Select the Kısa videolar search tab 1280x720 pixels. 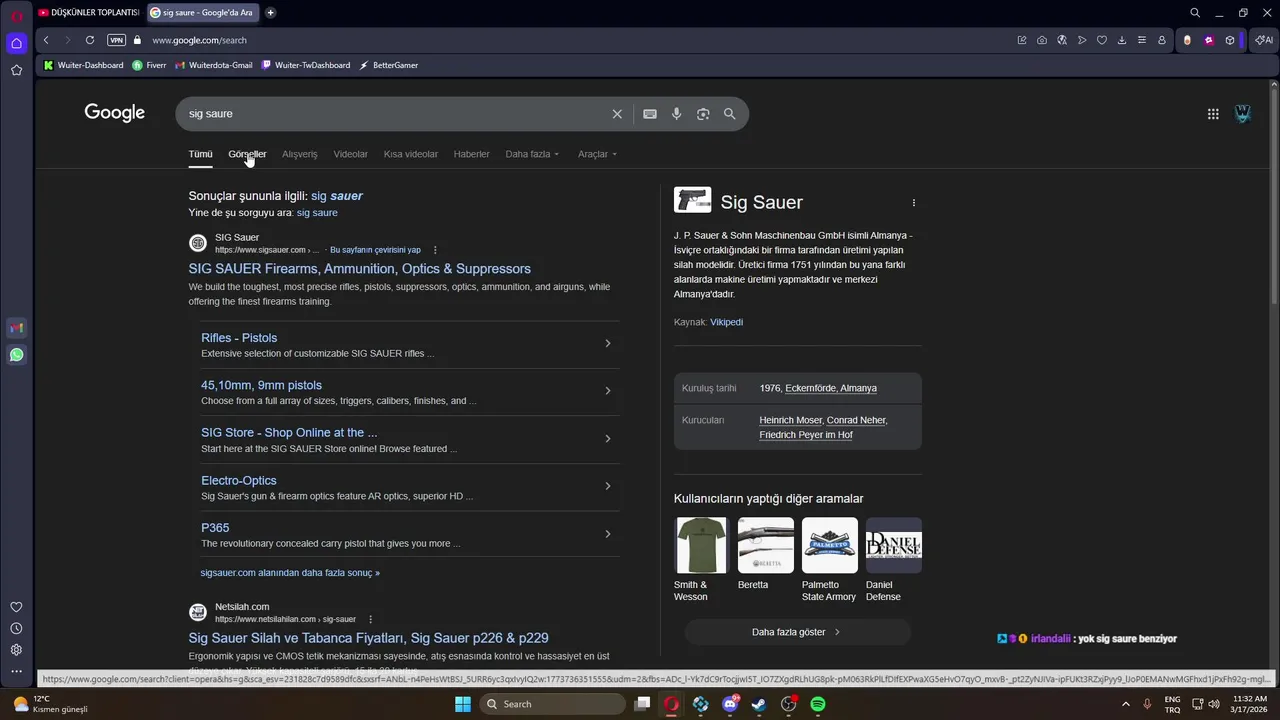click(x=411, y=154)
